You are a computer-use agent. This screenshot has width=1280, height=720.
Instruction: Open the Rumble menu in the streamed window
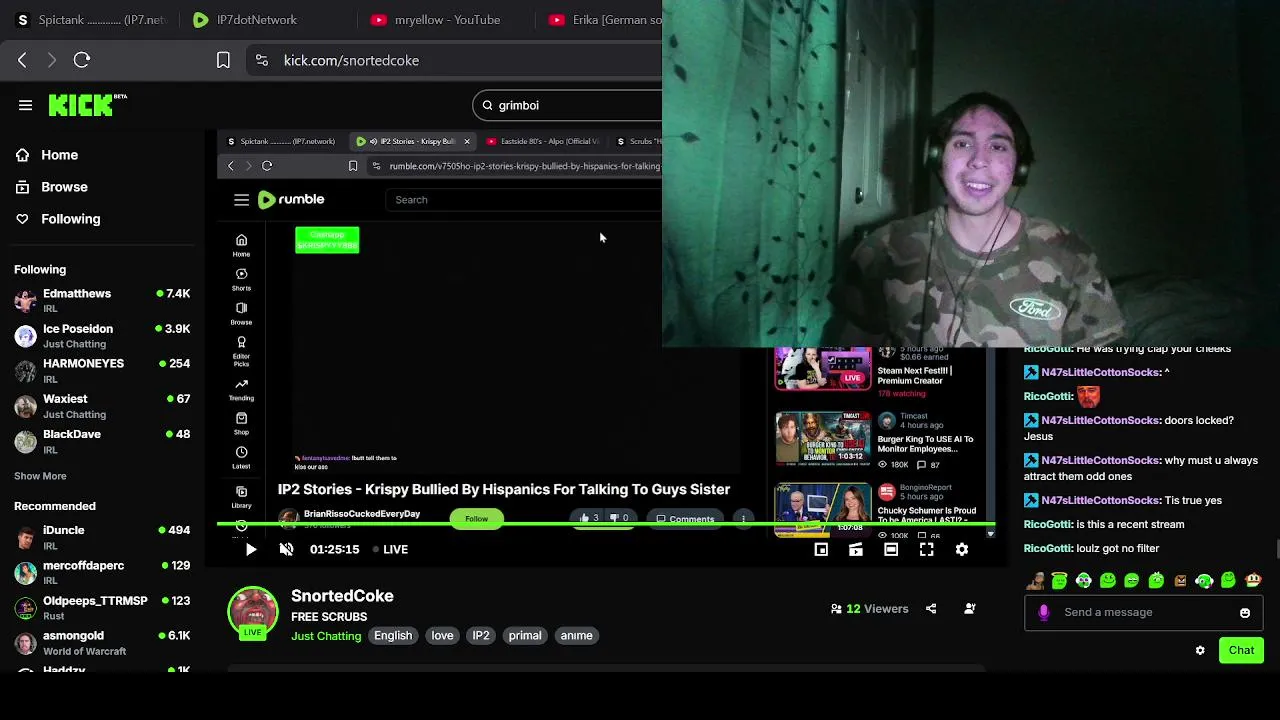coord(241,200)
